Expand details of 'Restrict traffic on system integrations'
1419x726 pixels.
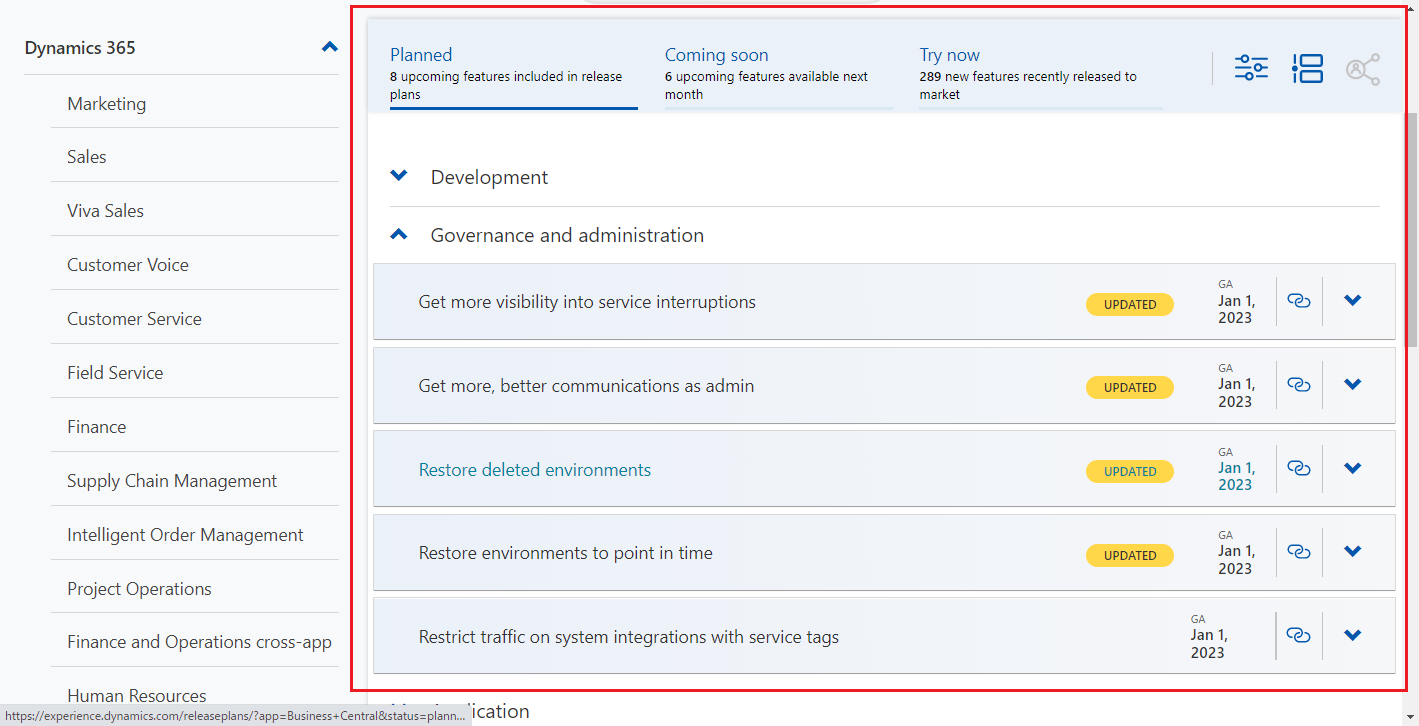(1352, 634)
